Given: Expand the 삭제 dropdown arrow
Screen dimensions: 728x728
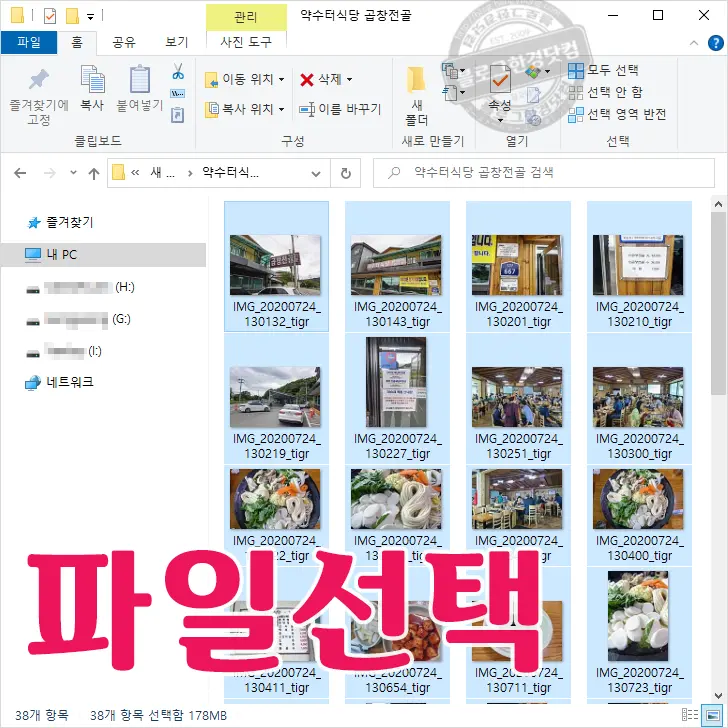Looking at the screenshot, I should tap(350, 79).
